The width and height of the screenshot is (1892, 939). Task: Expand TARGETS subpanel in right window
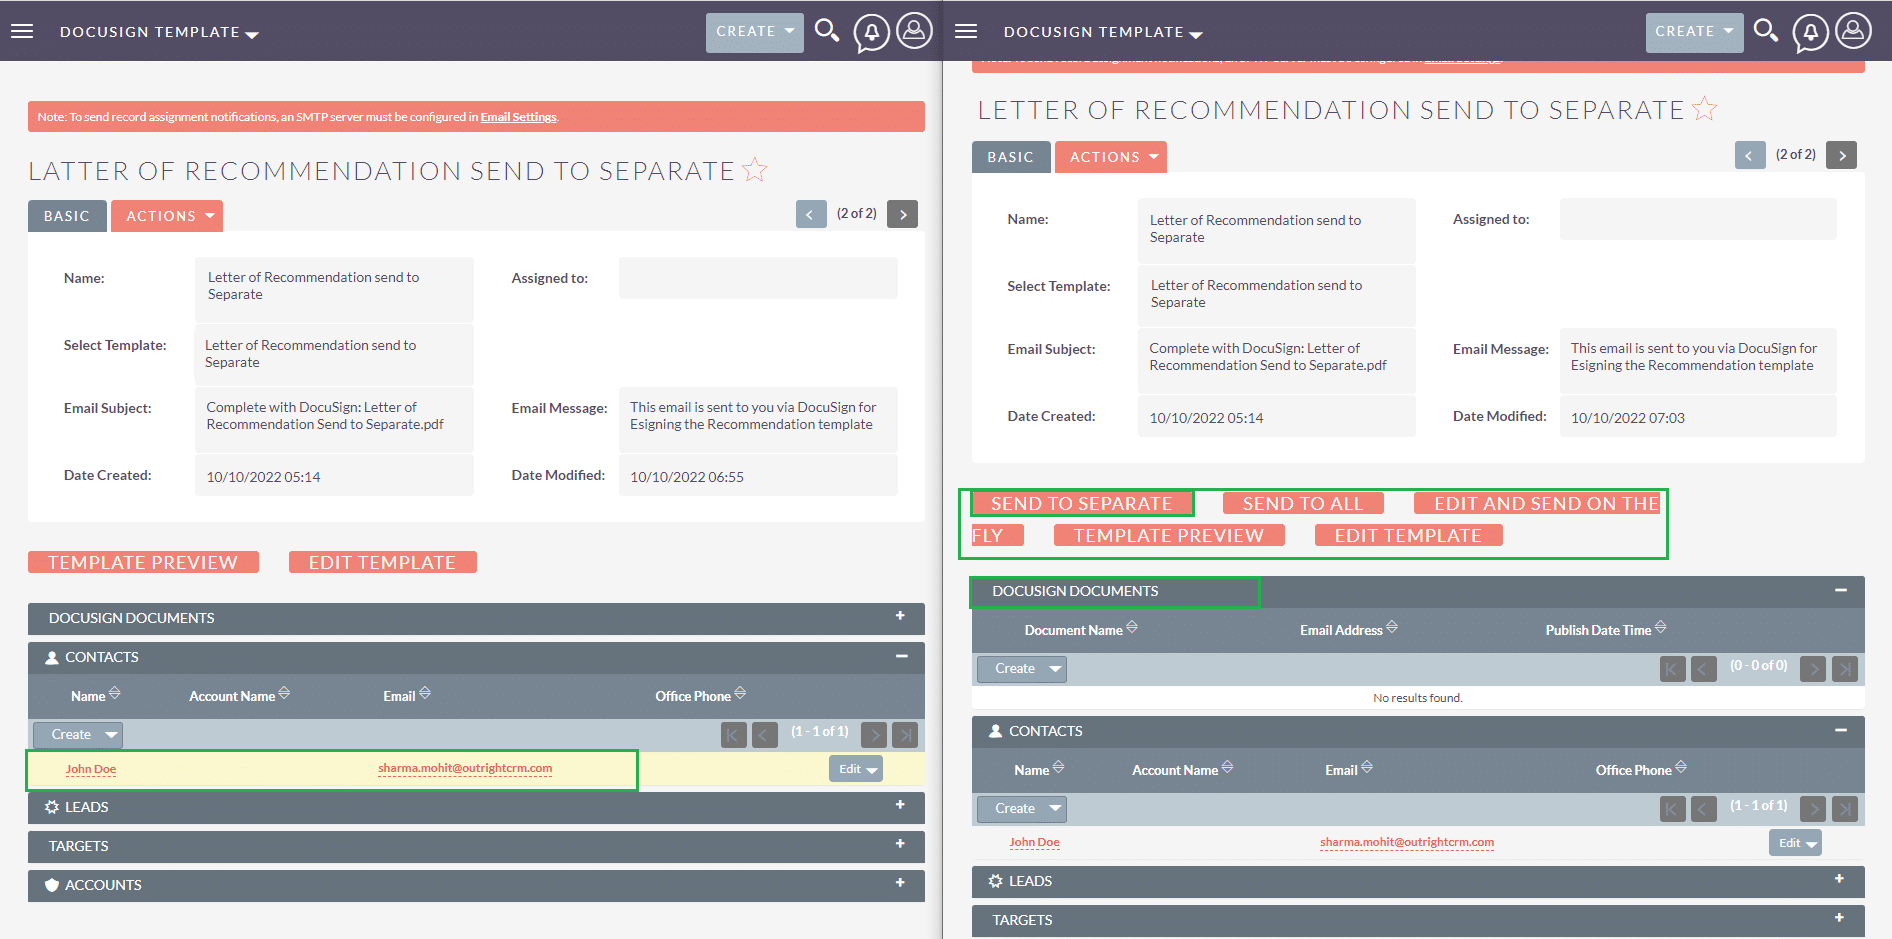[1839, 918]
